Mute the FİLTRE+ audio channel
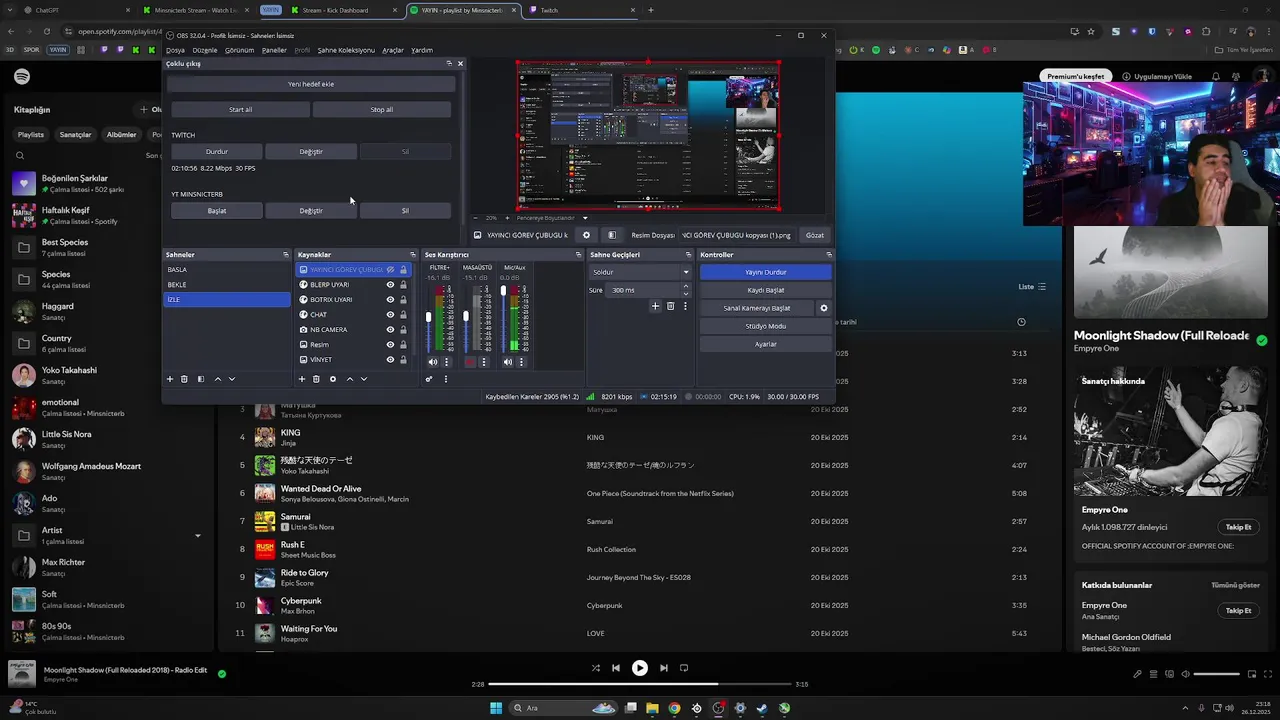This screenshot has height=720, width=1280. coord(433,362)
